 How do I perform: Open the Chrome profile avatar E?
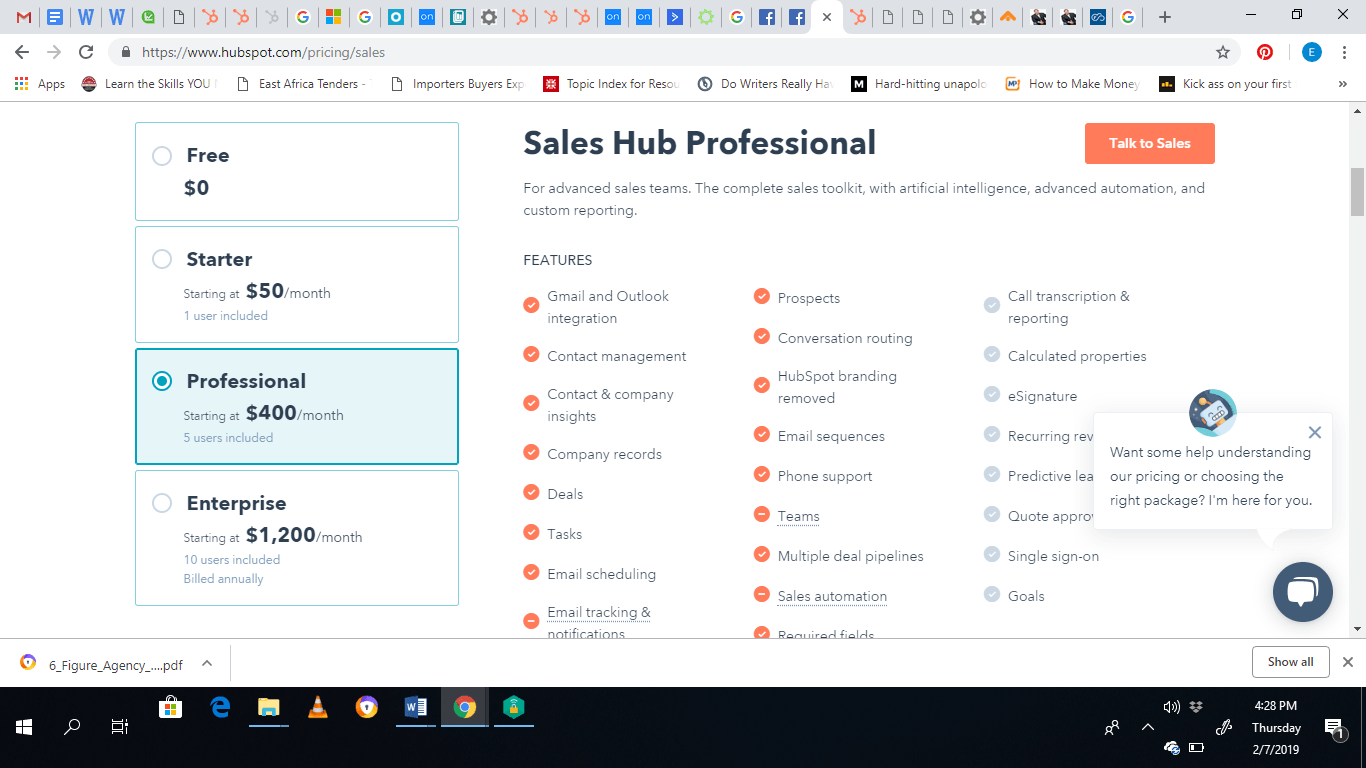[x=1311, y=52]
